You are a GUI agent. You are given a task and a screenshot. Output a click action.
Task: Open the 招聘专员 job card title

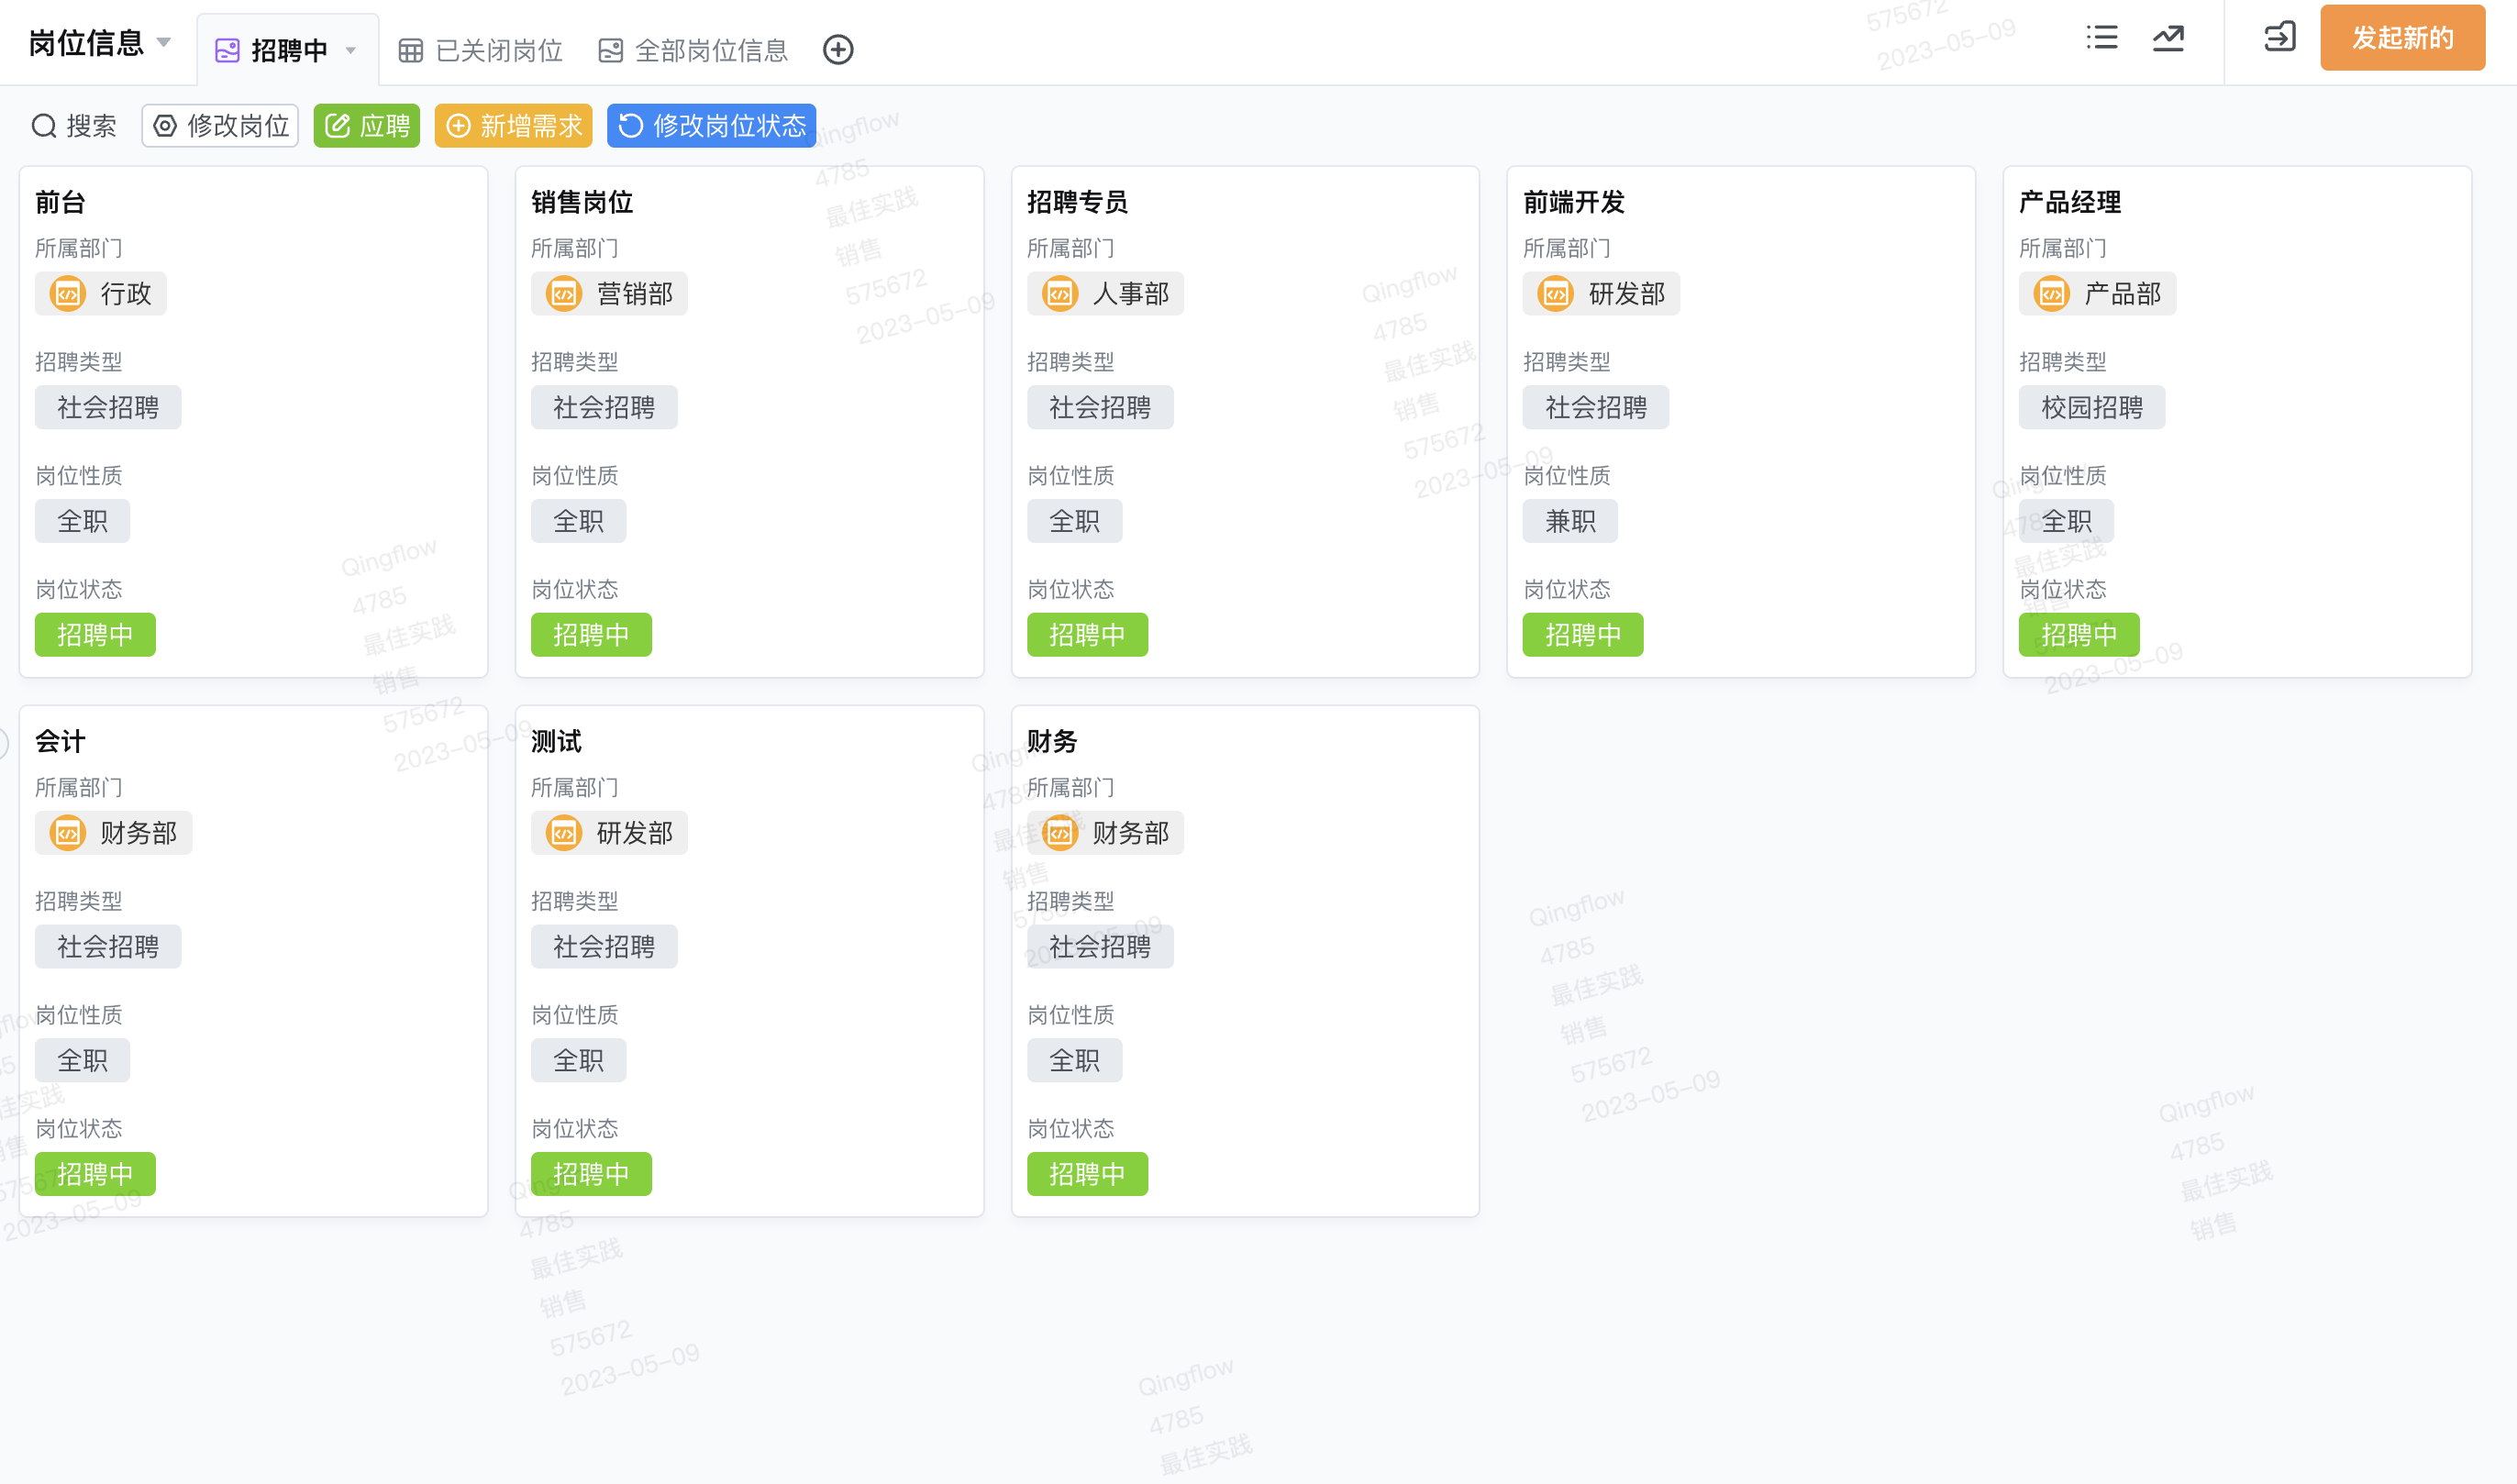click(x=1078, y=203)
